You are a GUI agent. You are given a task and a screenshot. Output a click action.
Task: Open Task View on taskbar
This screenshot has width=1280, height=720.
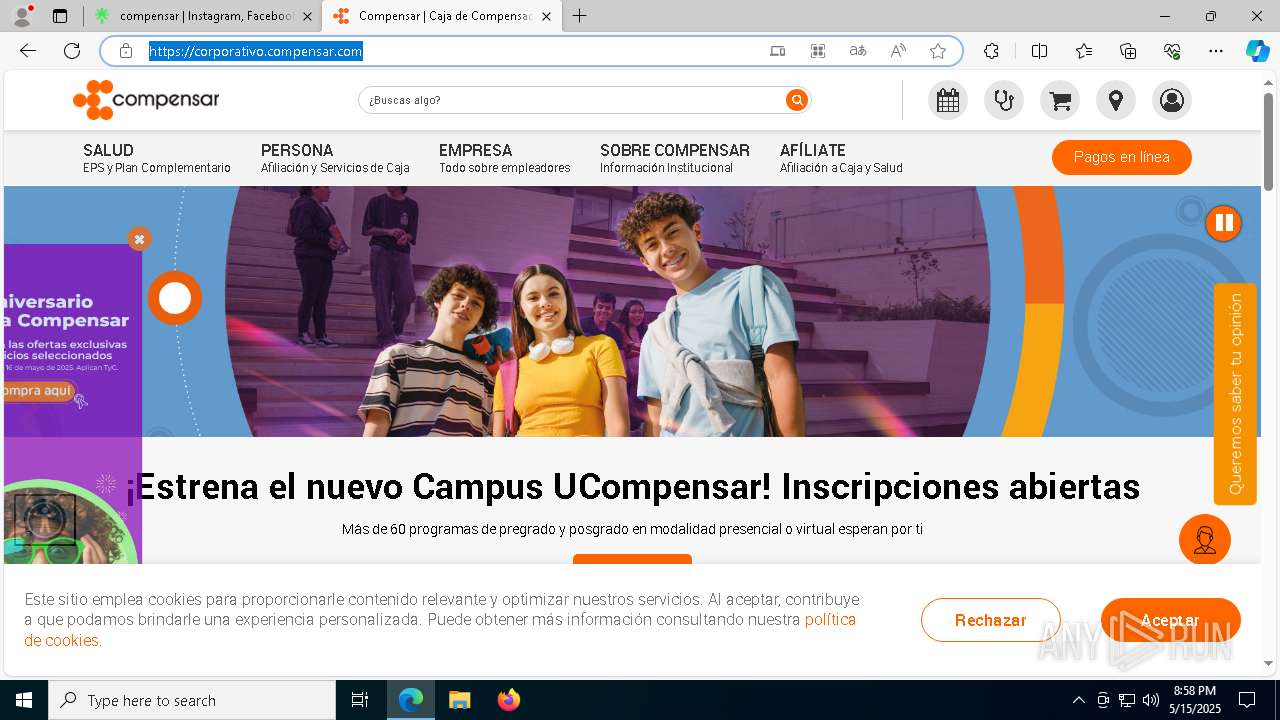click(x=360, y=700)
